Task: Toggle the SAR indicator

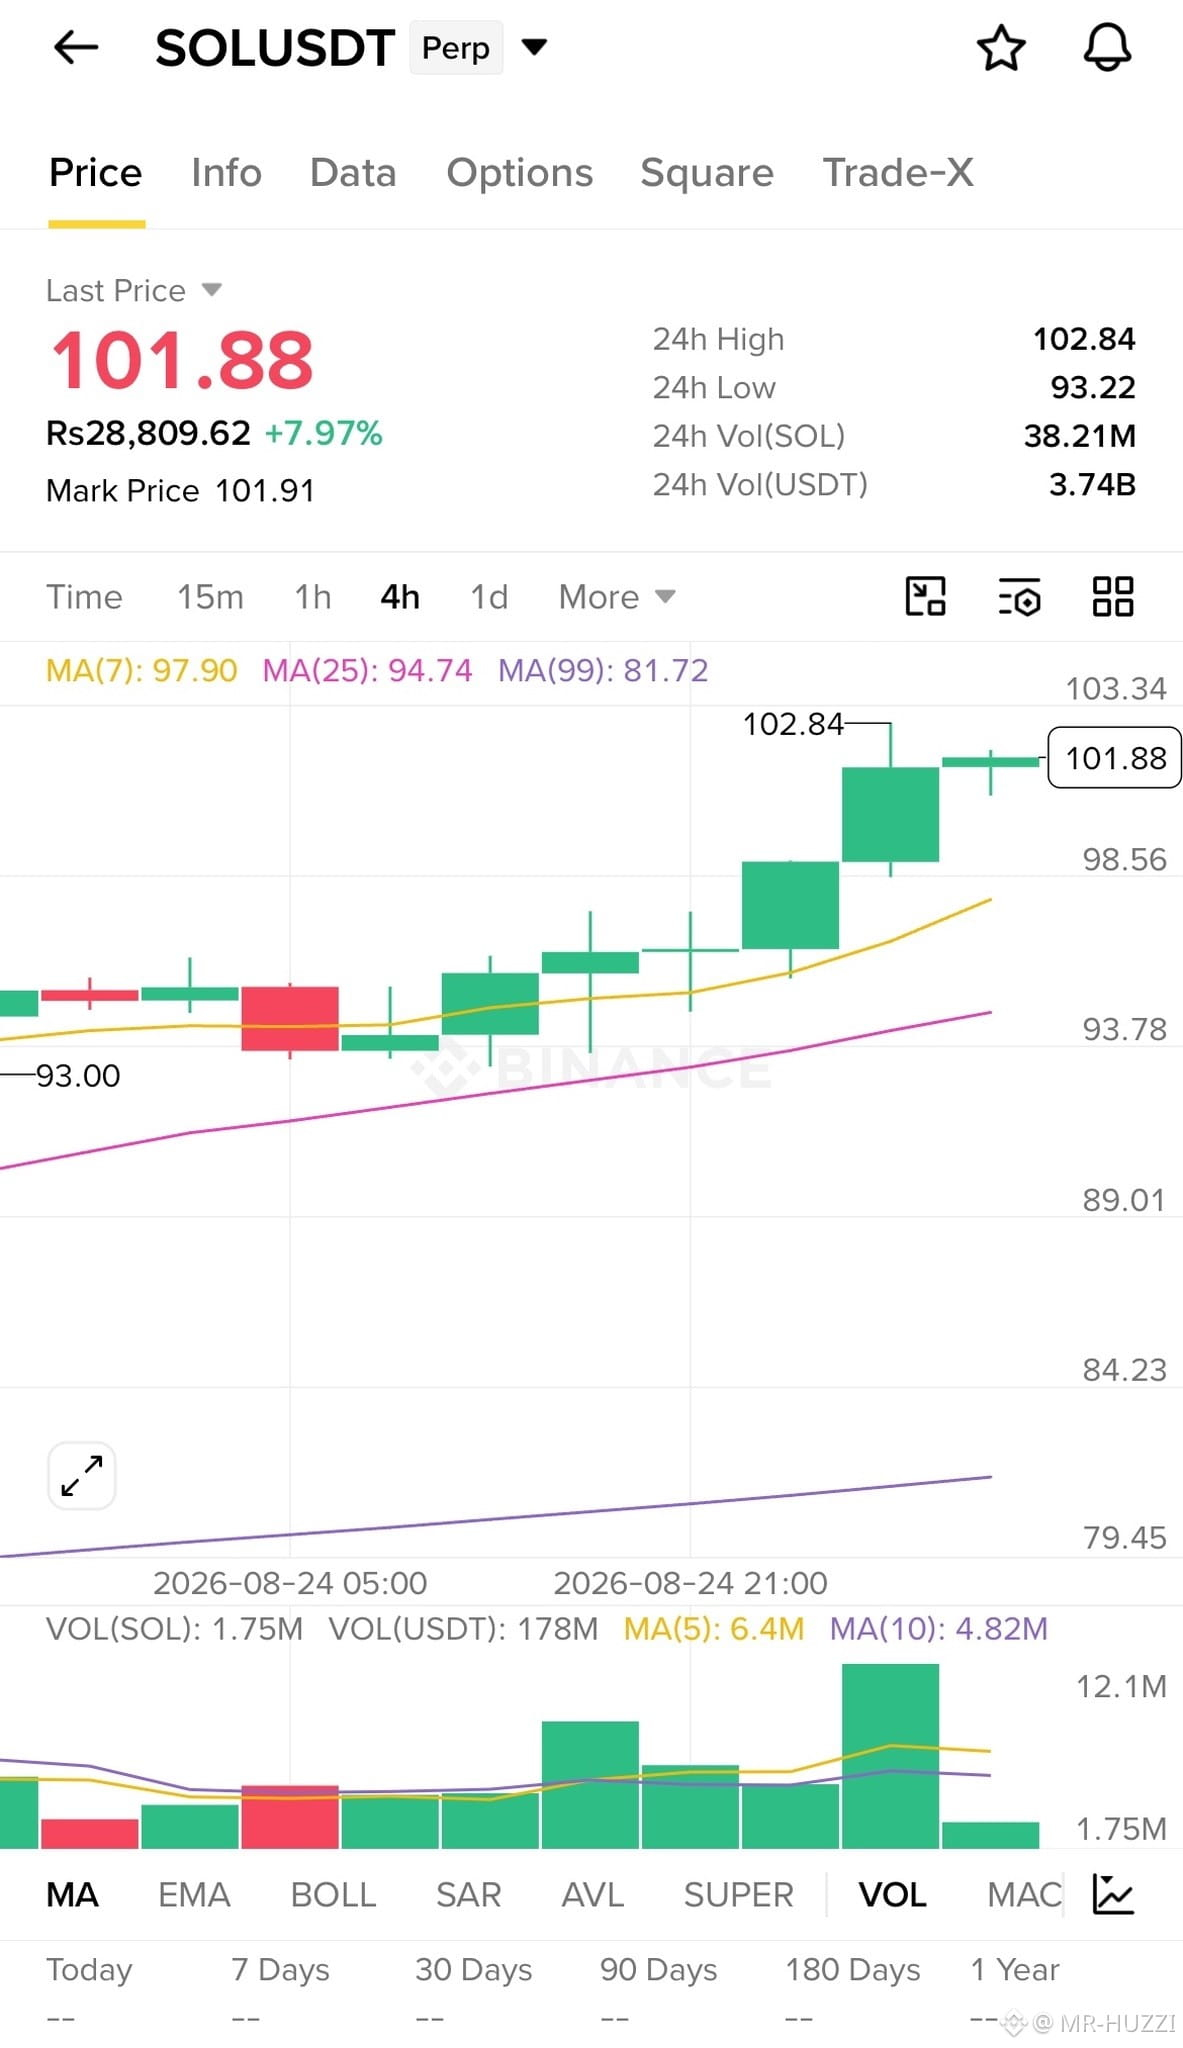Action: point(468,1895)
